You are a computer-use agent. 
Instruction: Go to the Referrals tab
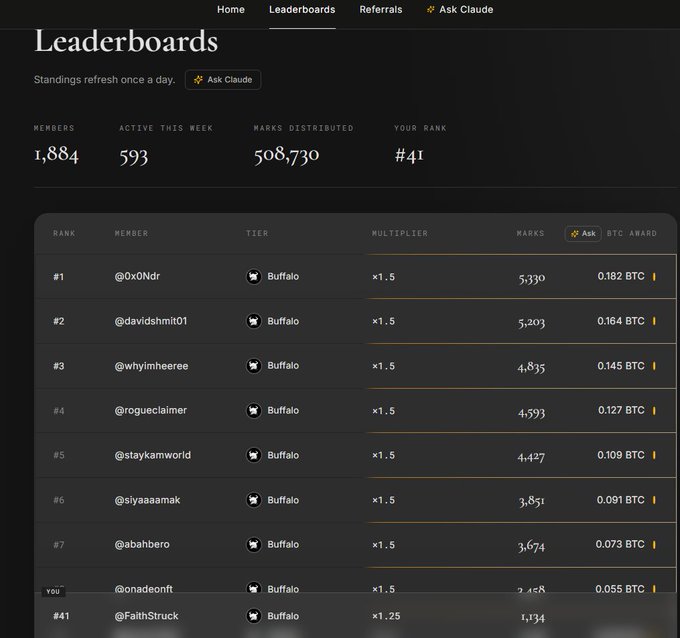pyautogui.click(x=381, y=10)
